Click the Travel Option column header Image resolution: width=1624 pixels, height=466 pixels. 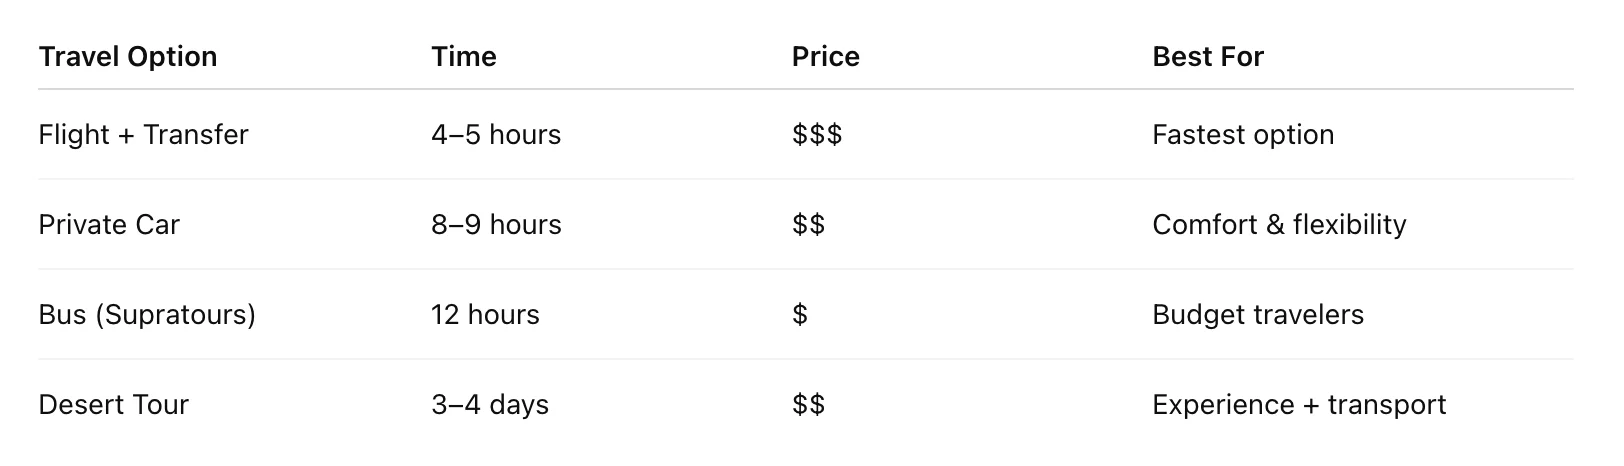click(x=127, y=56)
